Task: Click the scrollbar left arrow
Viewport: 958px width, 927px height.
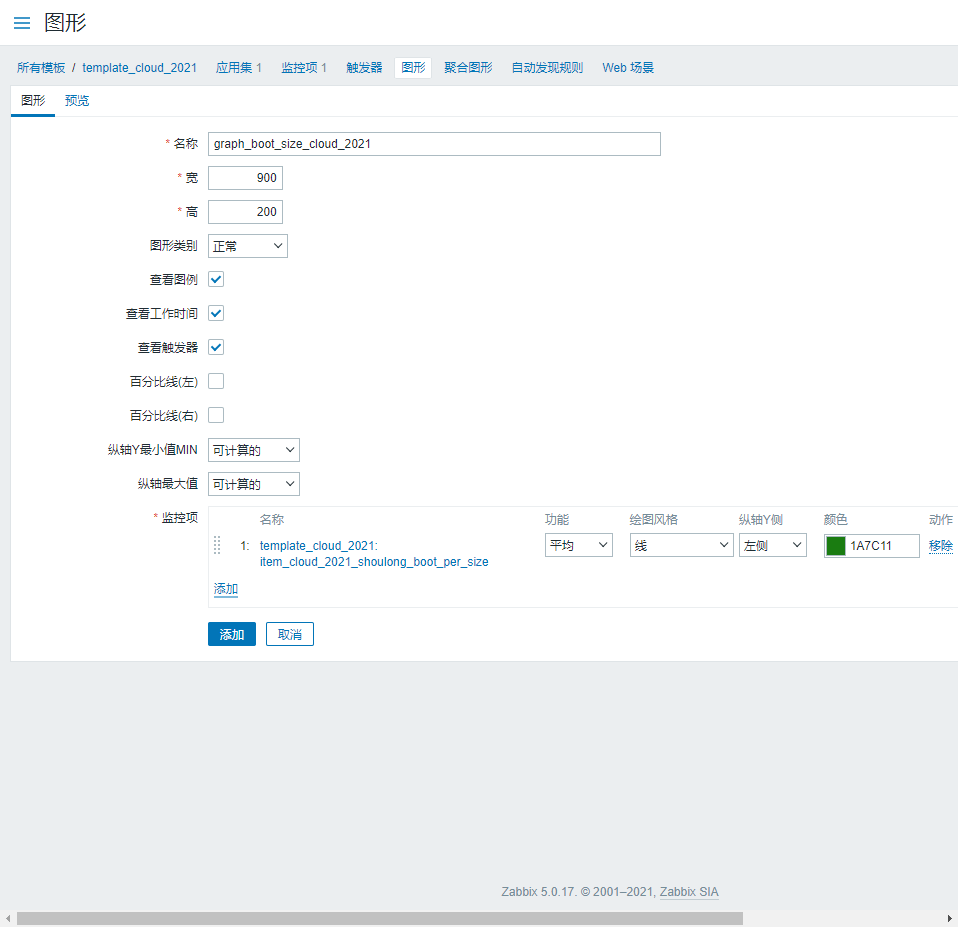Action: (8, 918)
